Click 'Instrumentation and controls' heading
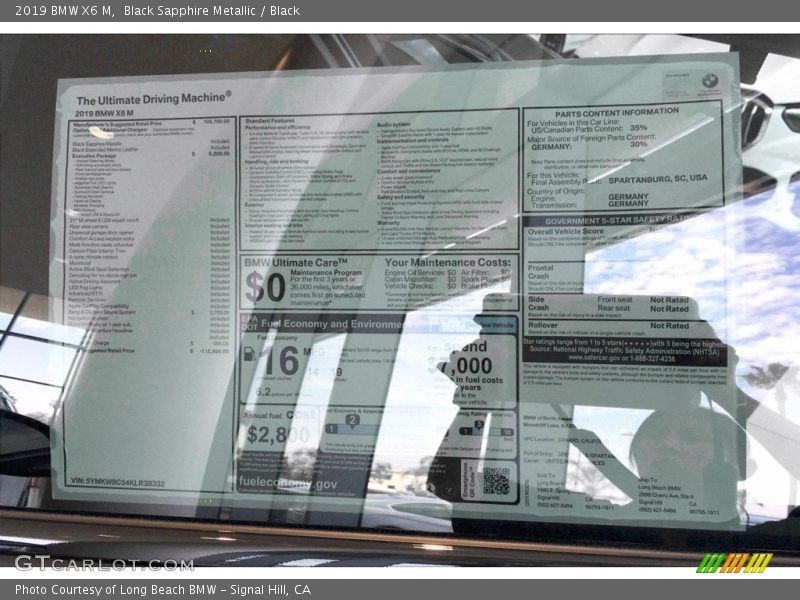800x600 pixels. pyautogui.click(x=413, y=140)
